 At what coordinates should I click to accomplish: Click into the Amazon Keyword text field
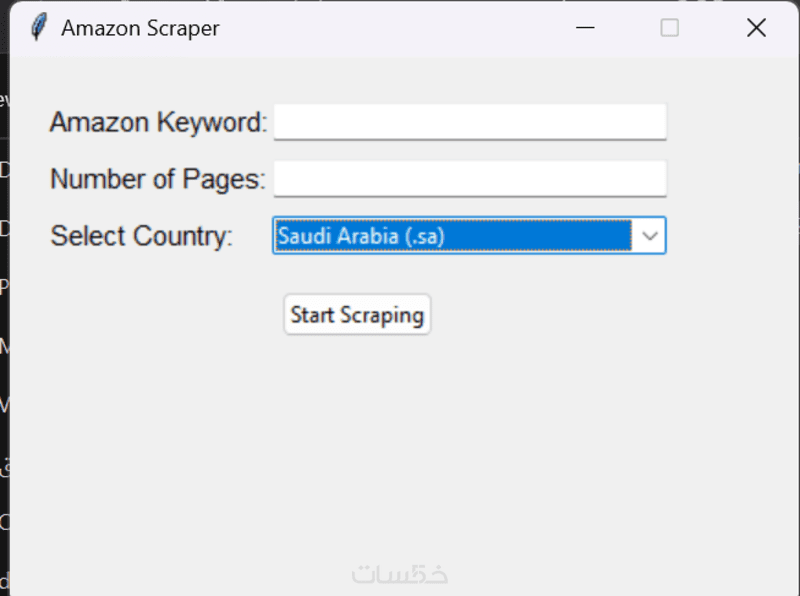[x=470, y=122]
